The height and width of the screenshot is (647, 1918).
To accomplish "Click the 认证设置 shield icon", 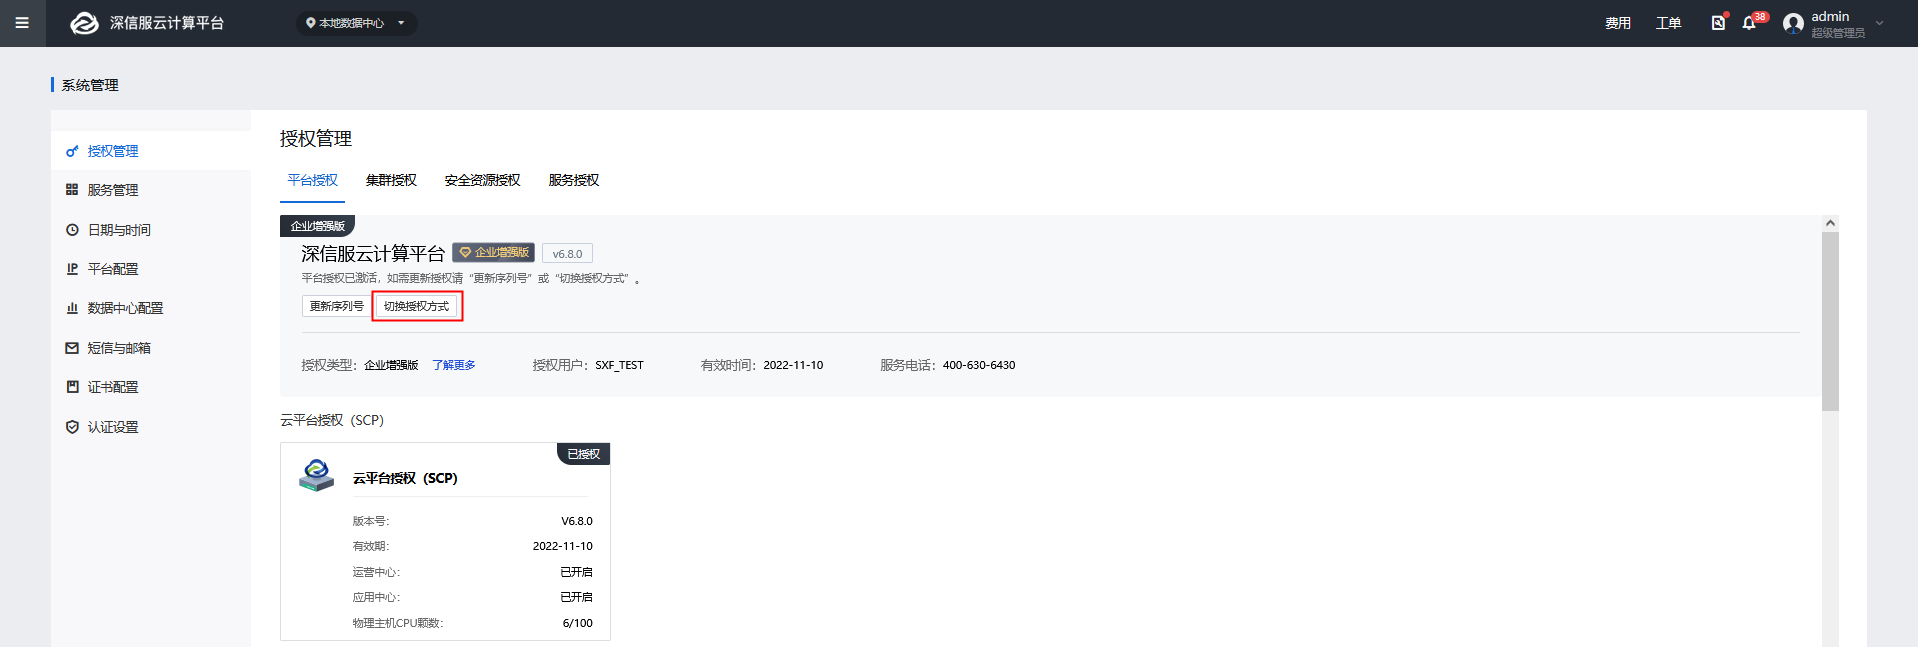I will pos(72,427).
